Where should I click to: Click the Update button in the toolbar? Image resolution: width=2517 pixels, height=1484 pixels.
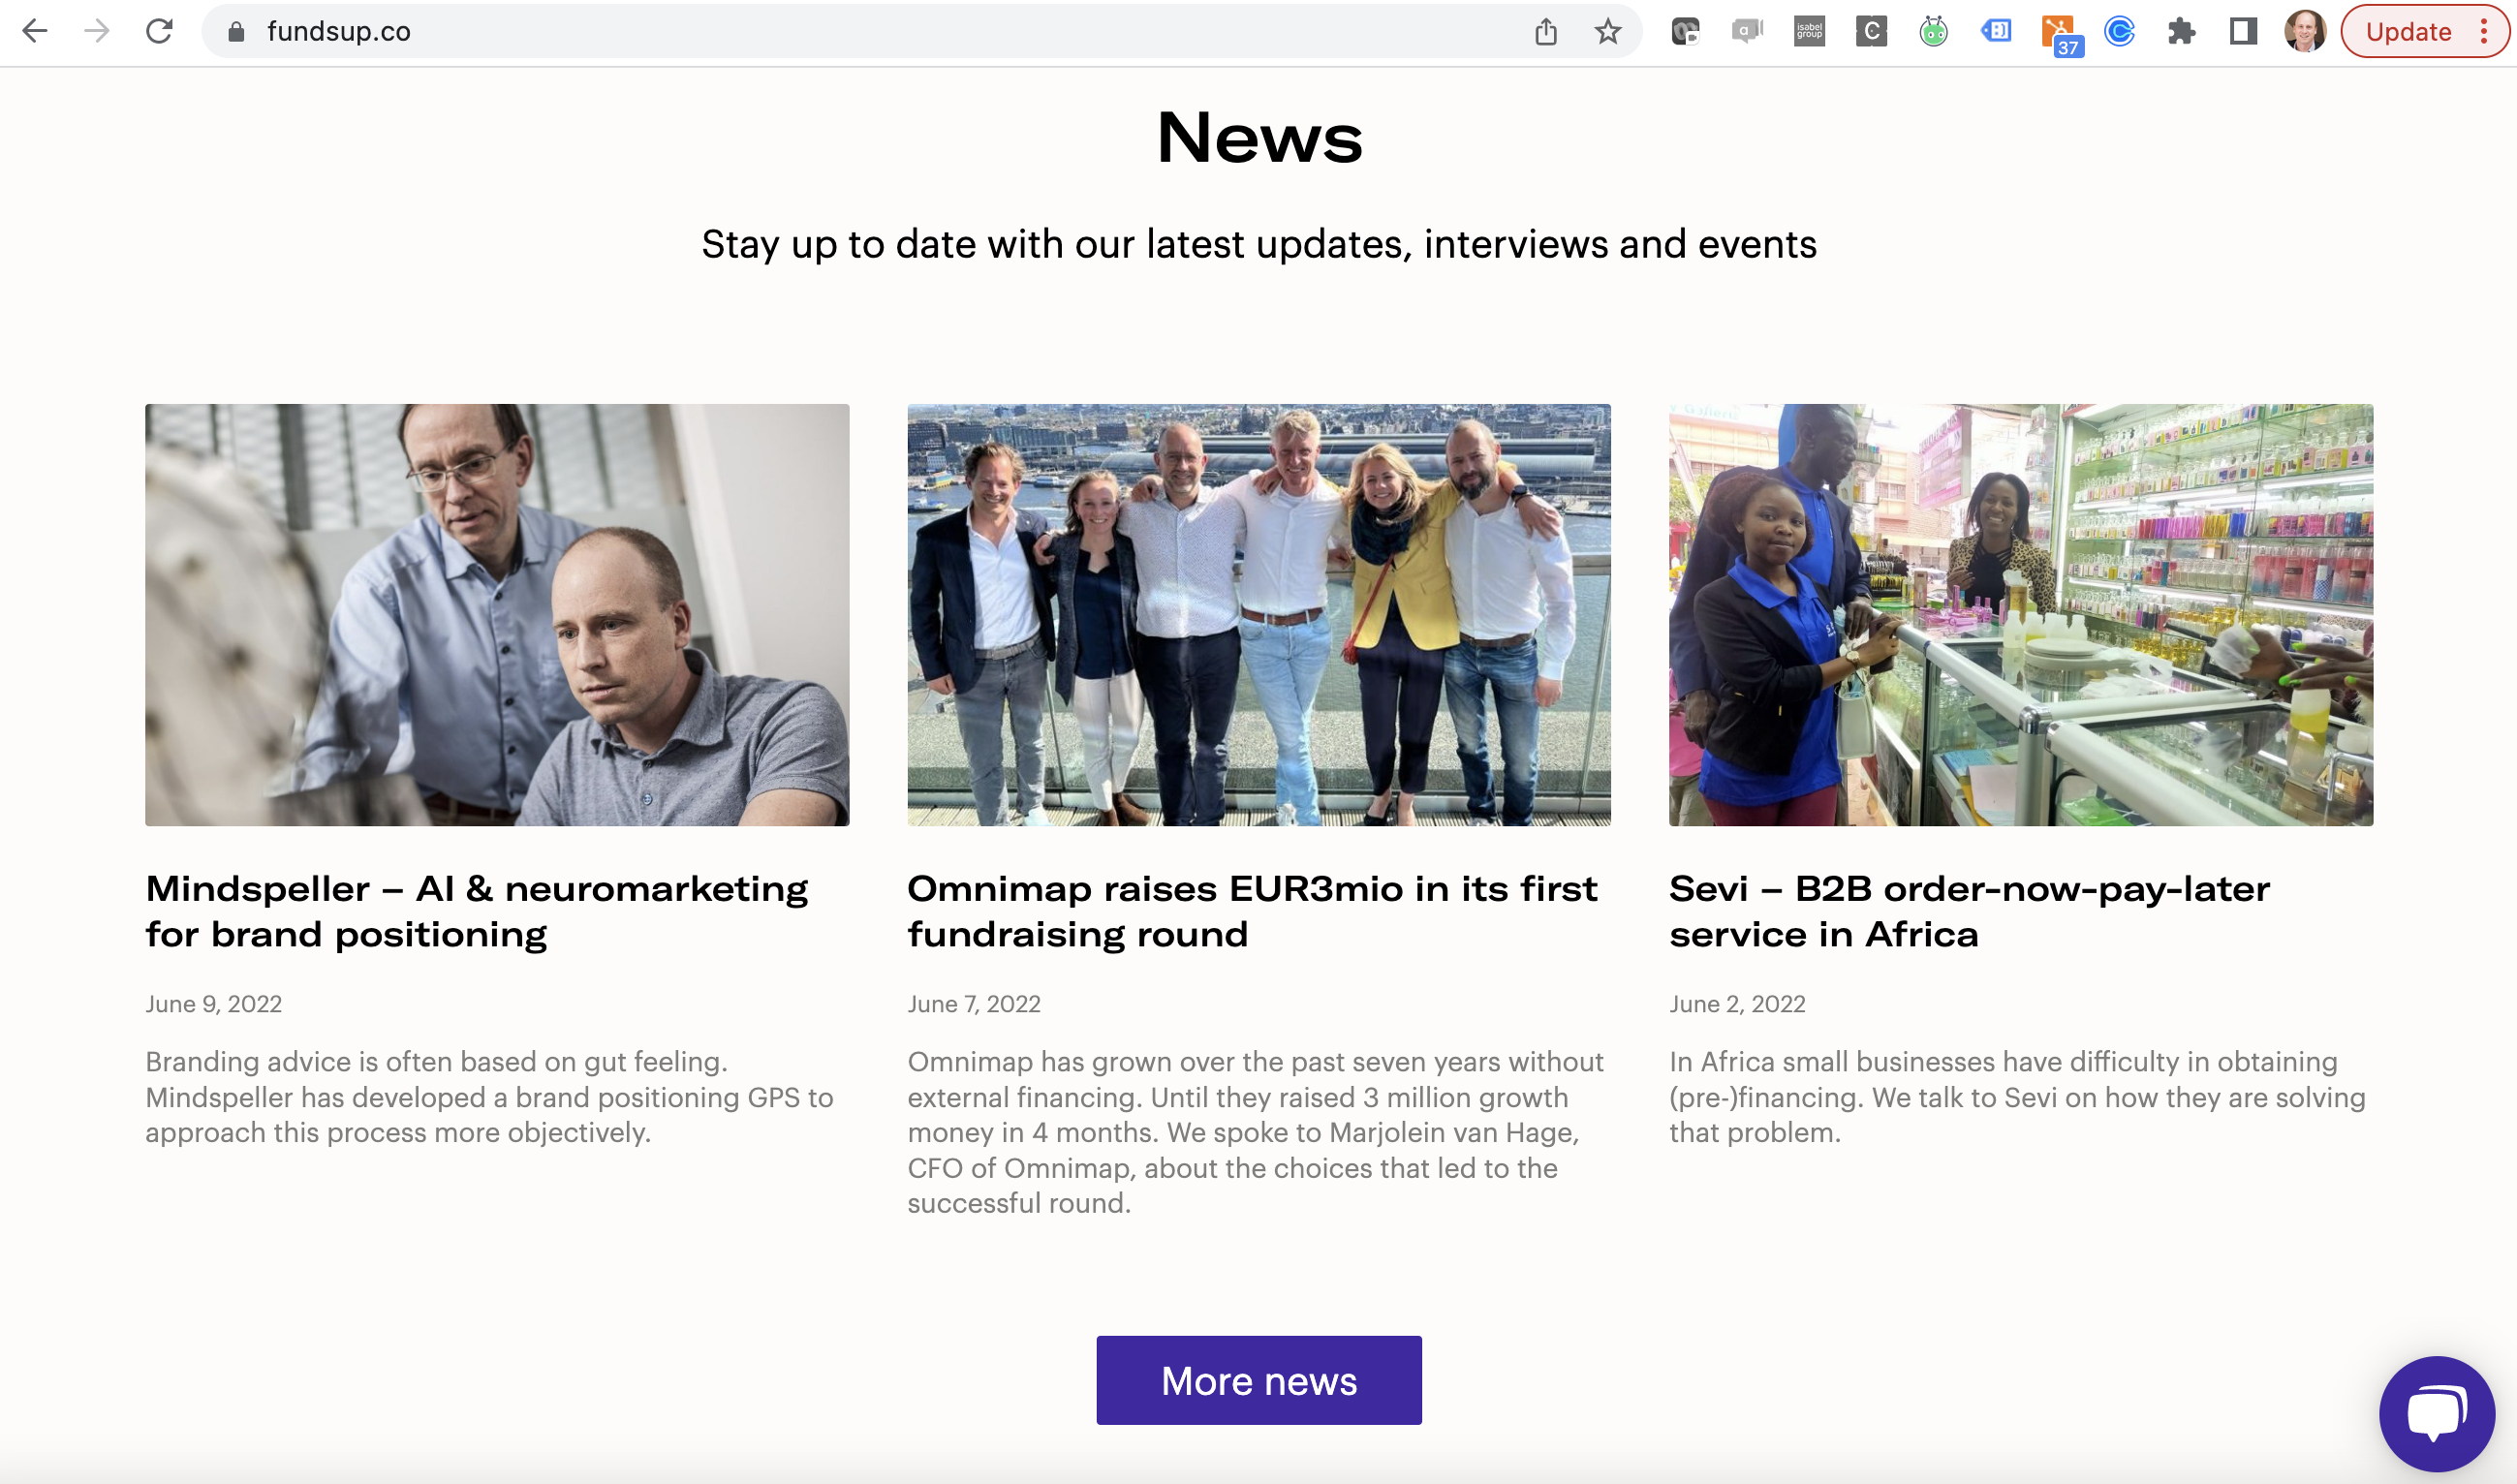coord(2407,31)
